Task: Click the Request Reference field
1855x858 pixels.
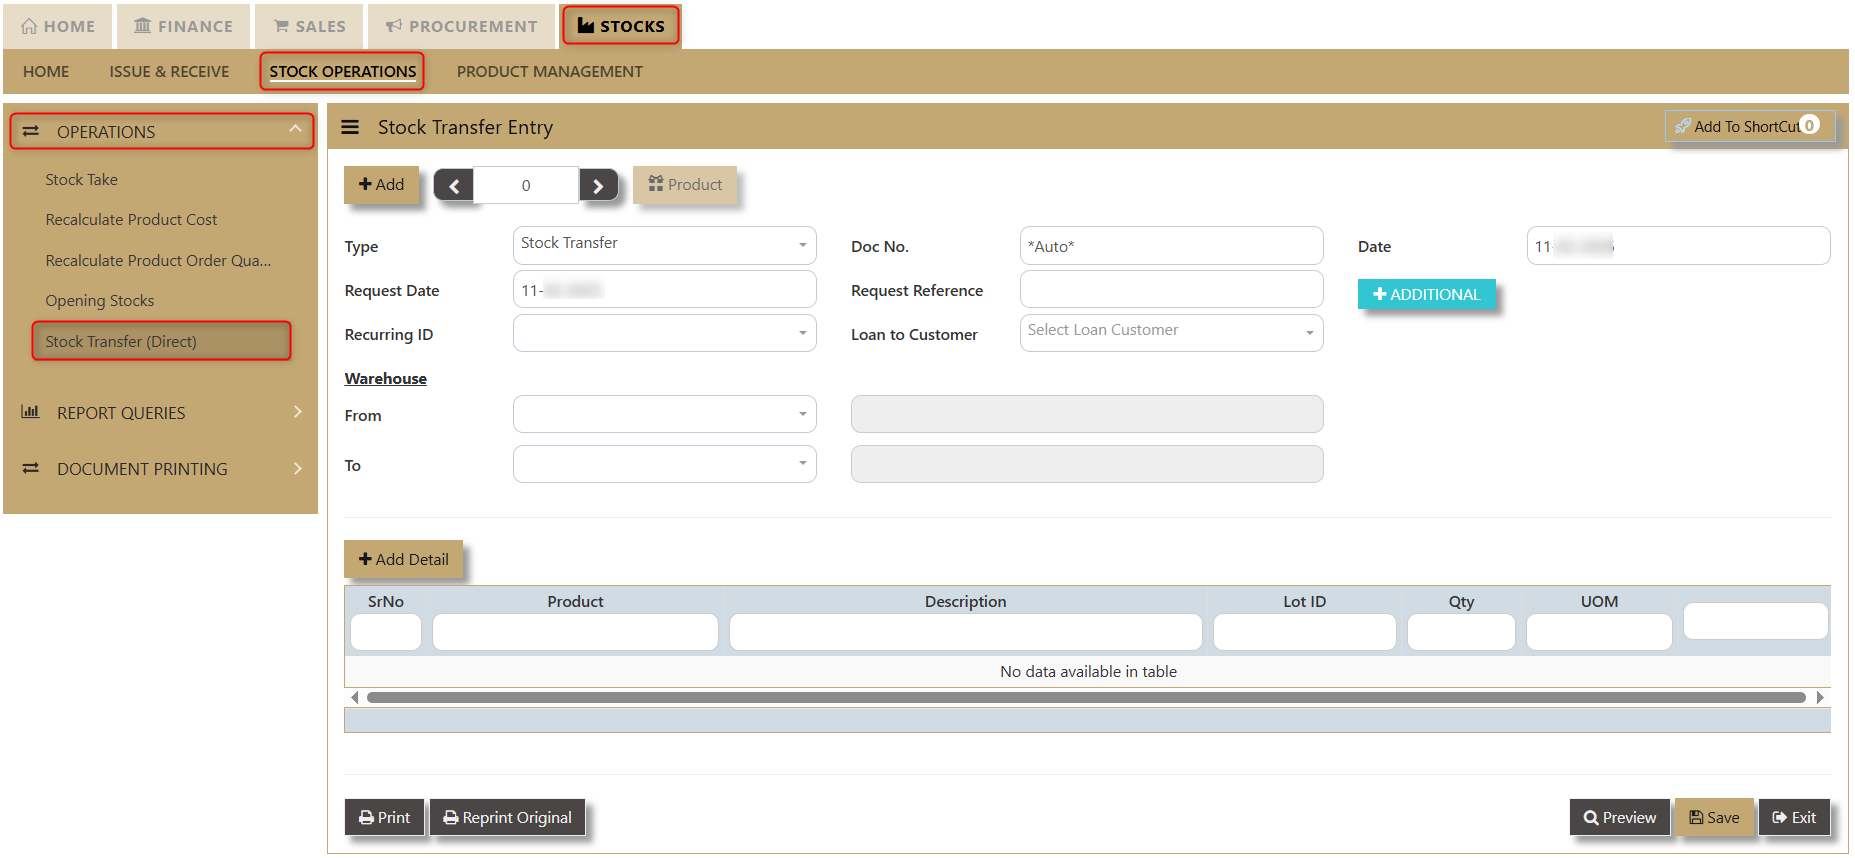Action: 1171,290
